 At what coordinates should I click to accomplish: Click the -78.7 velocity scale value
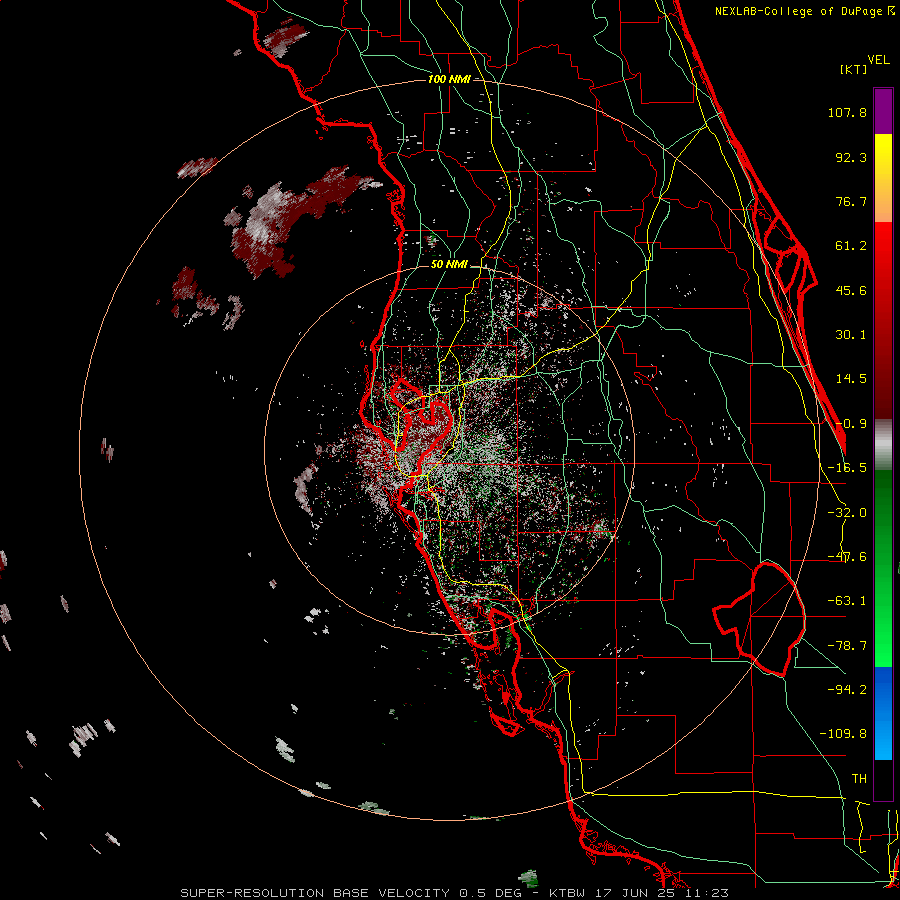pos(847,646)
